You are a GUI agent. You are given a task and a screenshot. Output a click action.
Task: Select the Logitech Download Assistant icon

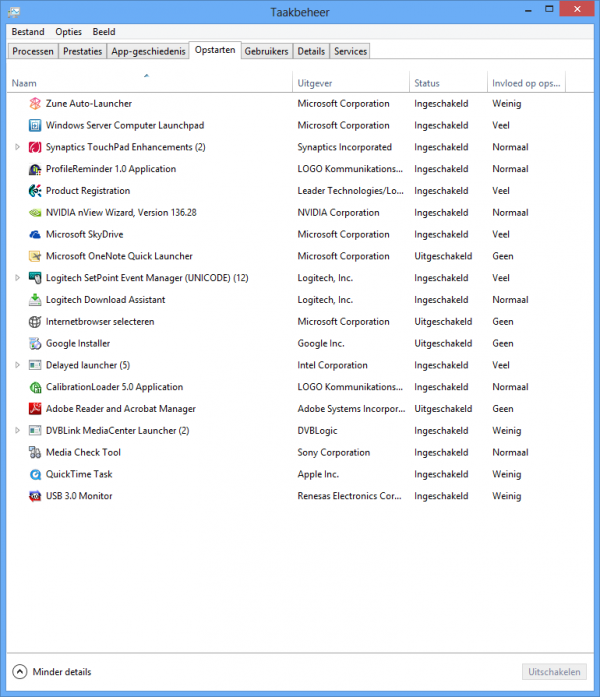click(x=35, y=300)
